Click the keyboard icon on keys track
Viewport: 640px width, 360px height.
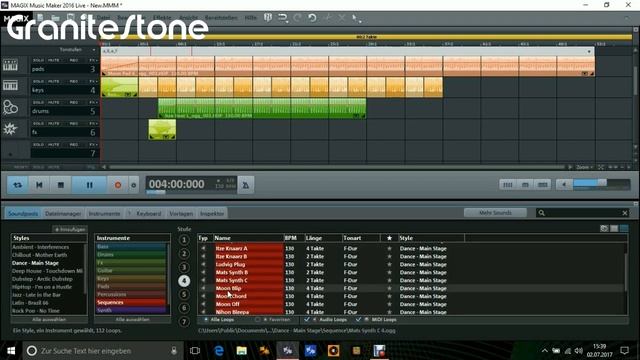[10, 86]
